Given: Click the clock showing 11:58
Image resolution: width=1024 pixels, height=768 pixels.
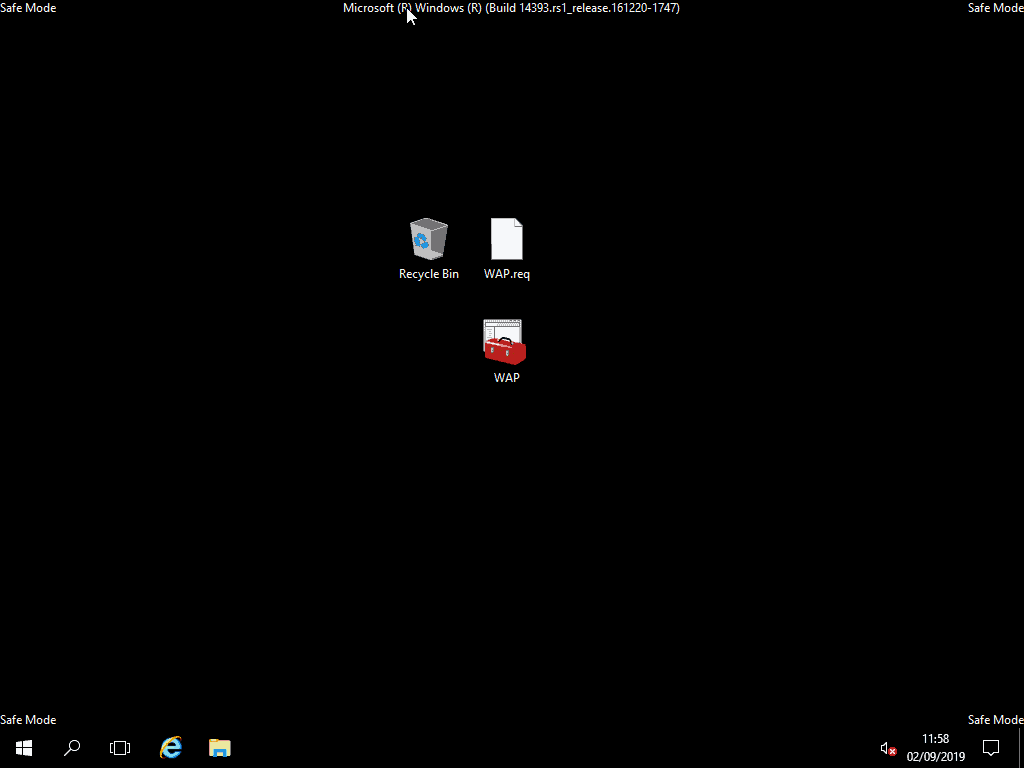Looking at the screenshot, I should 935,738.
